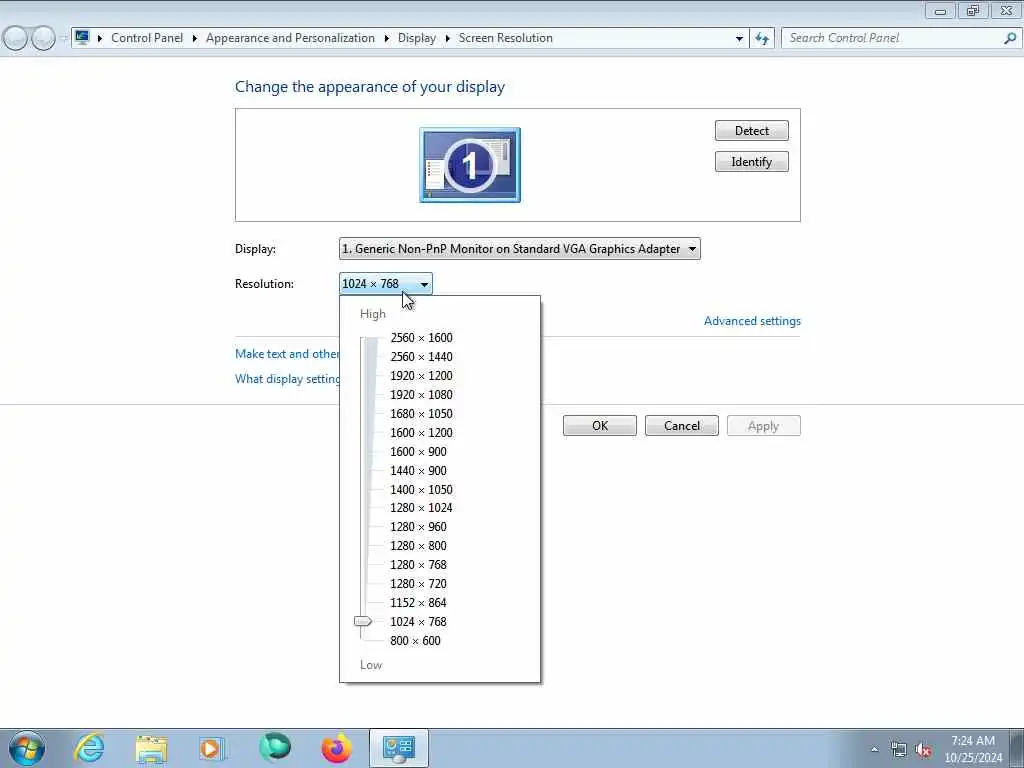
Task: Select resolution 1600 × 1200
Action: (x=421, y=432)
